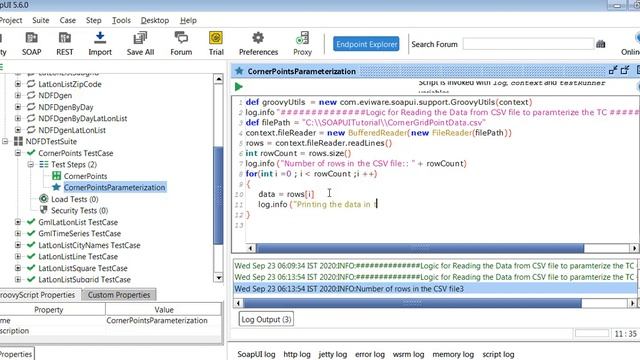Click the Proxy toolbar icon
The image size is (640, 360).
coord(302,38)
